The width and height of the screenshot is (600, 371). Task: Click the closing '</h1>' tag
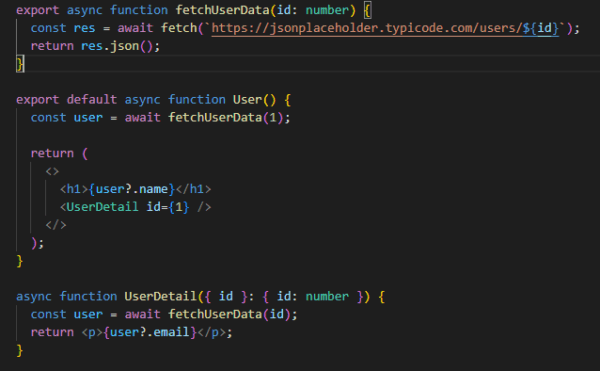[193, 189]
